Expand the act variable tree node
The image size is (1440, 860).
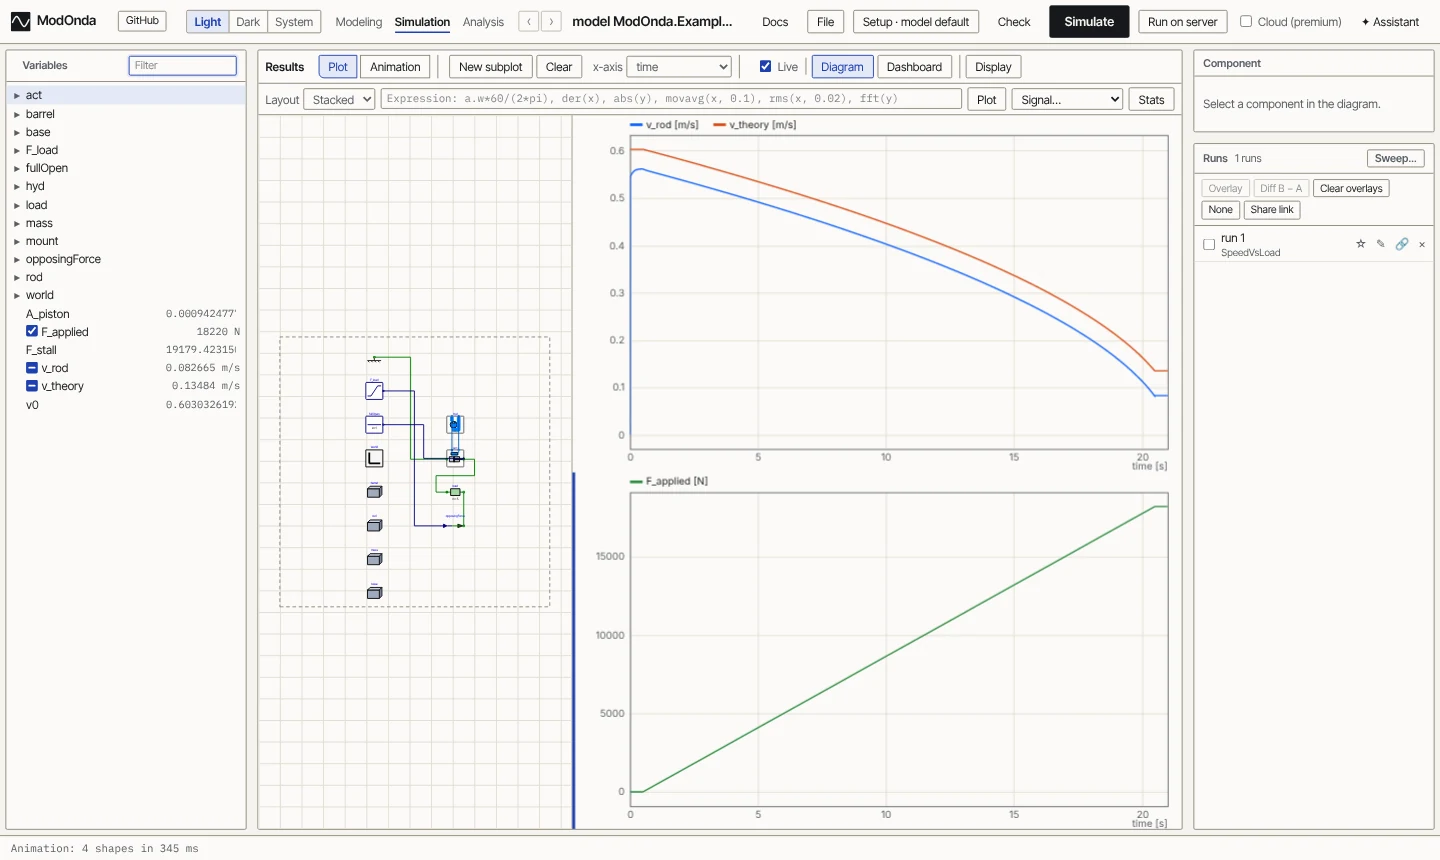[x=17, y=96]
